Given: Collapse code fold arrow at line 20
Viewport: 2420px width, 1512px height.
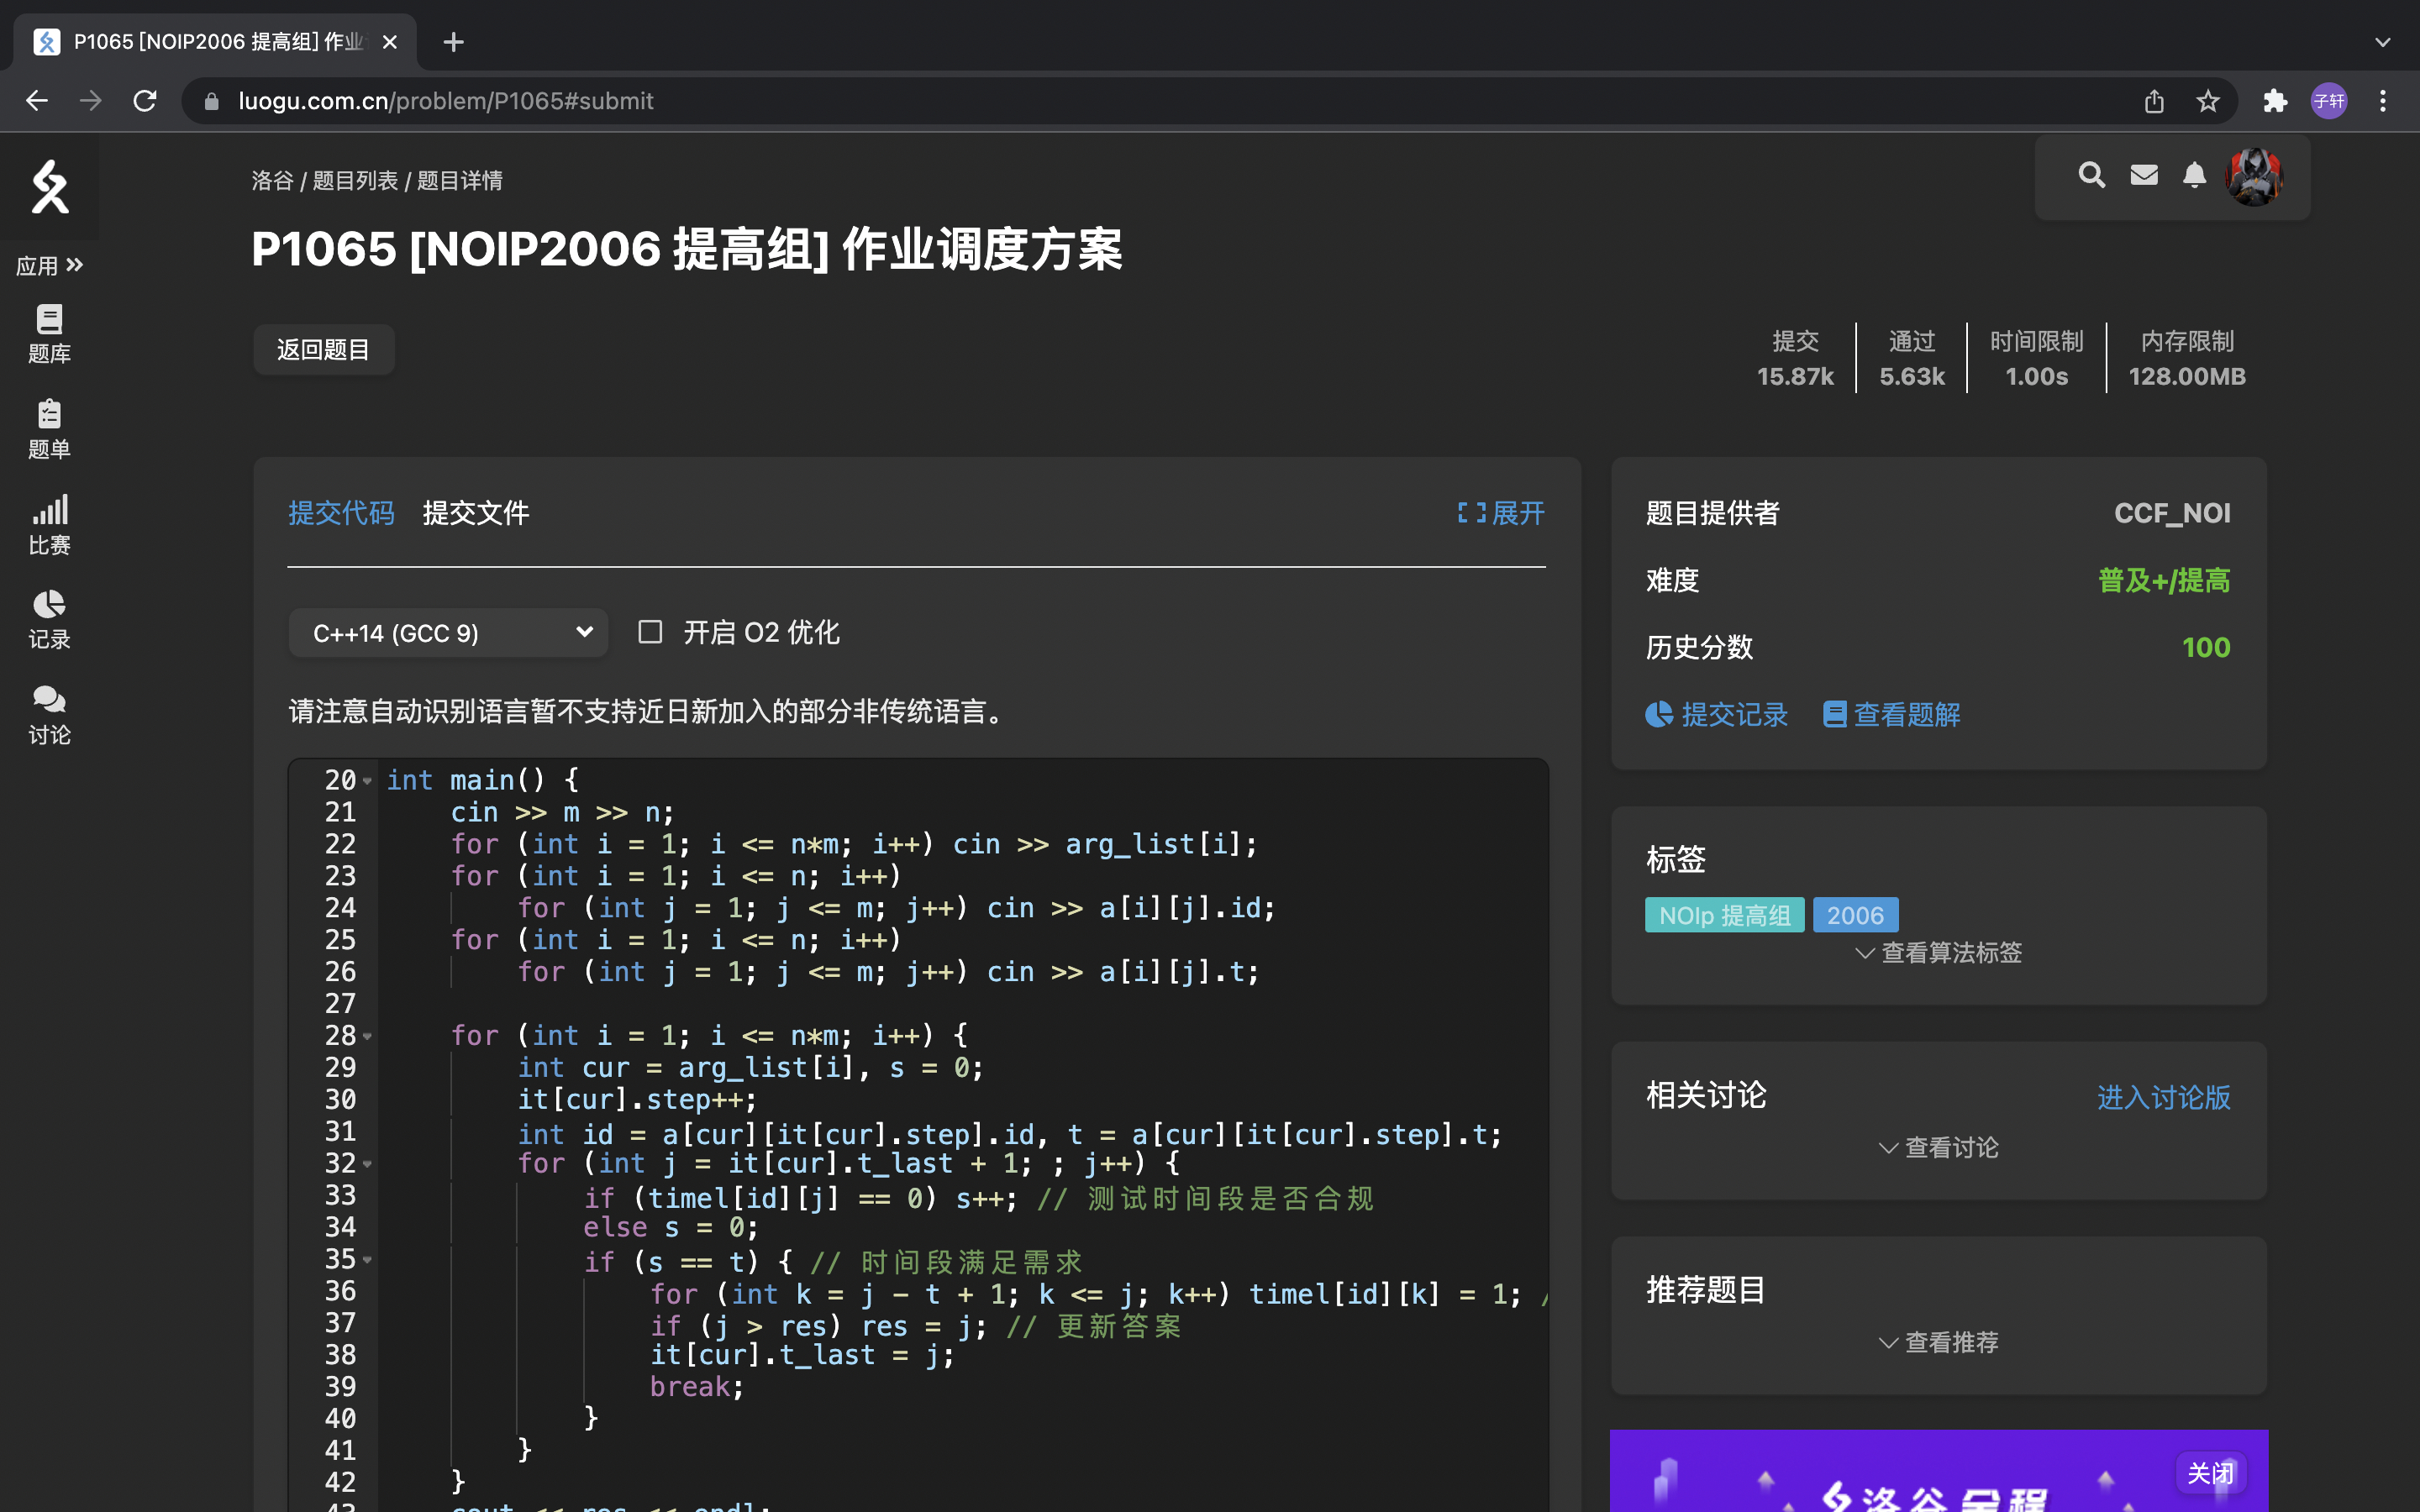Looking at the screenshot, I should click(x=368, y=781).
